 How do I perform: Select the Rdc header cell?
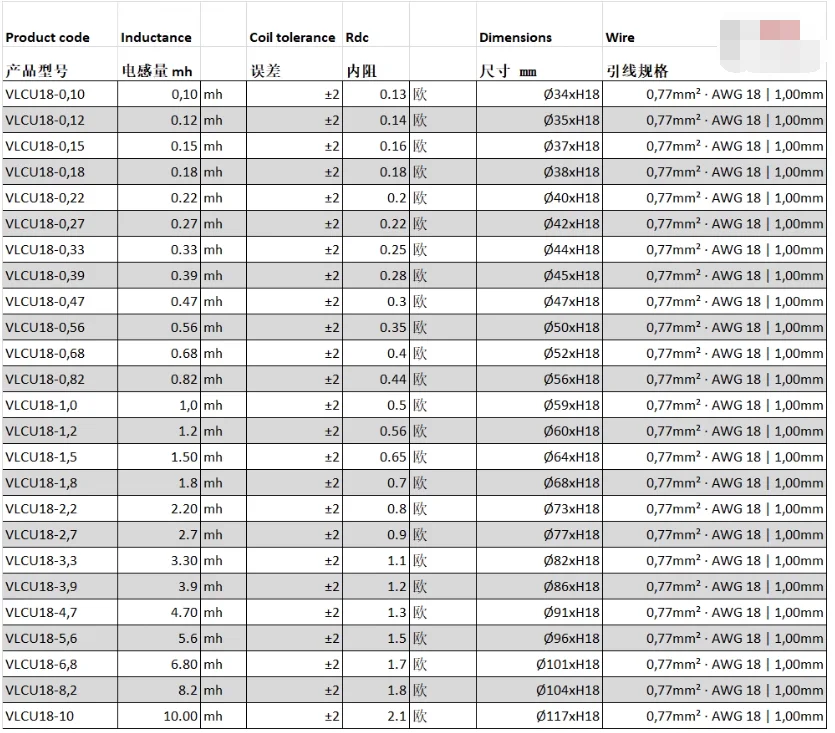pos(376,25)
